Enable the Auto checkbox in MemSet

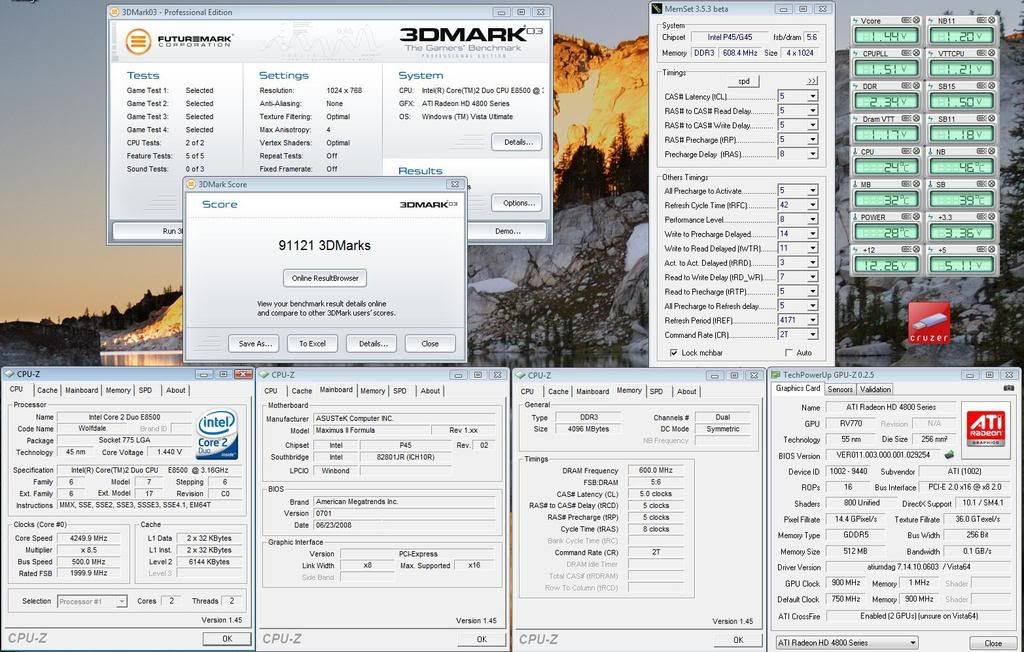tap(789, 353)
